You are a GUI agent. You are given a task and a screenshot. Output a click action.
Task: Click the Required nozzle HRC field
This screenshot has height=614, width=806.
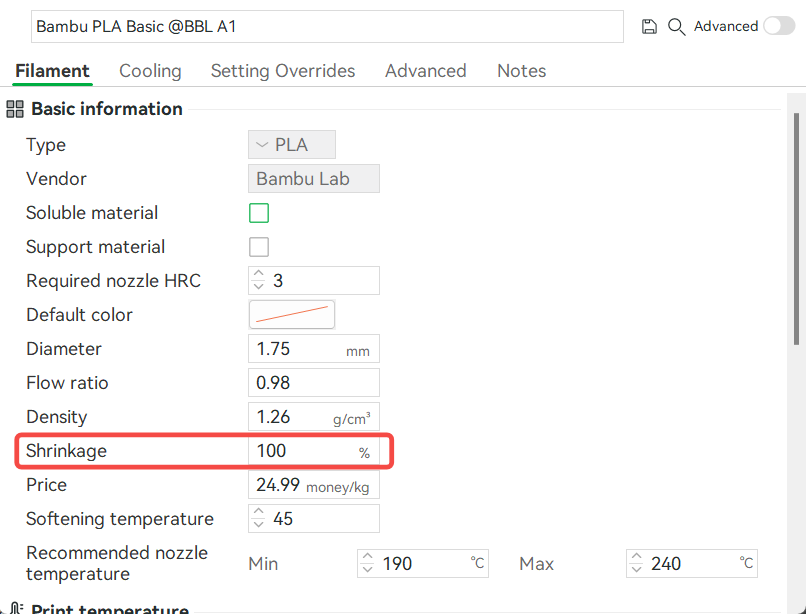click(314, 280)
